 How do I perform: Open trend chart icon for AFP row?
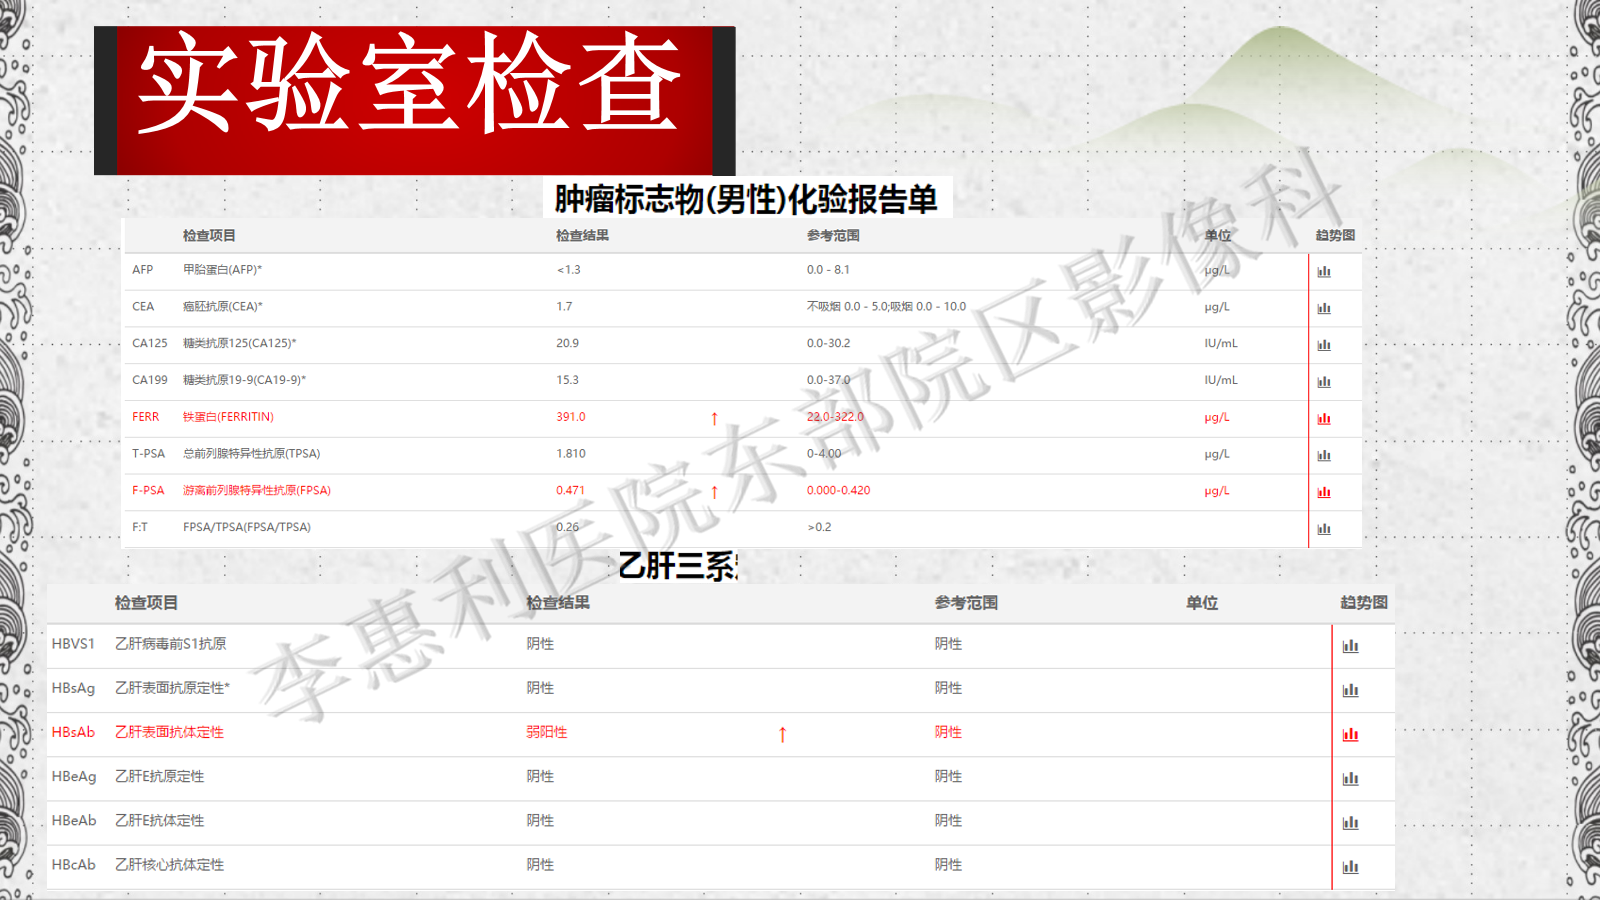(1324, 271)
